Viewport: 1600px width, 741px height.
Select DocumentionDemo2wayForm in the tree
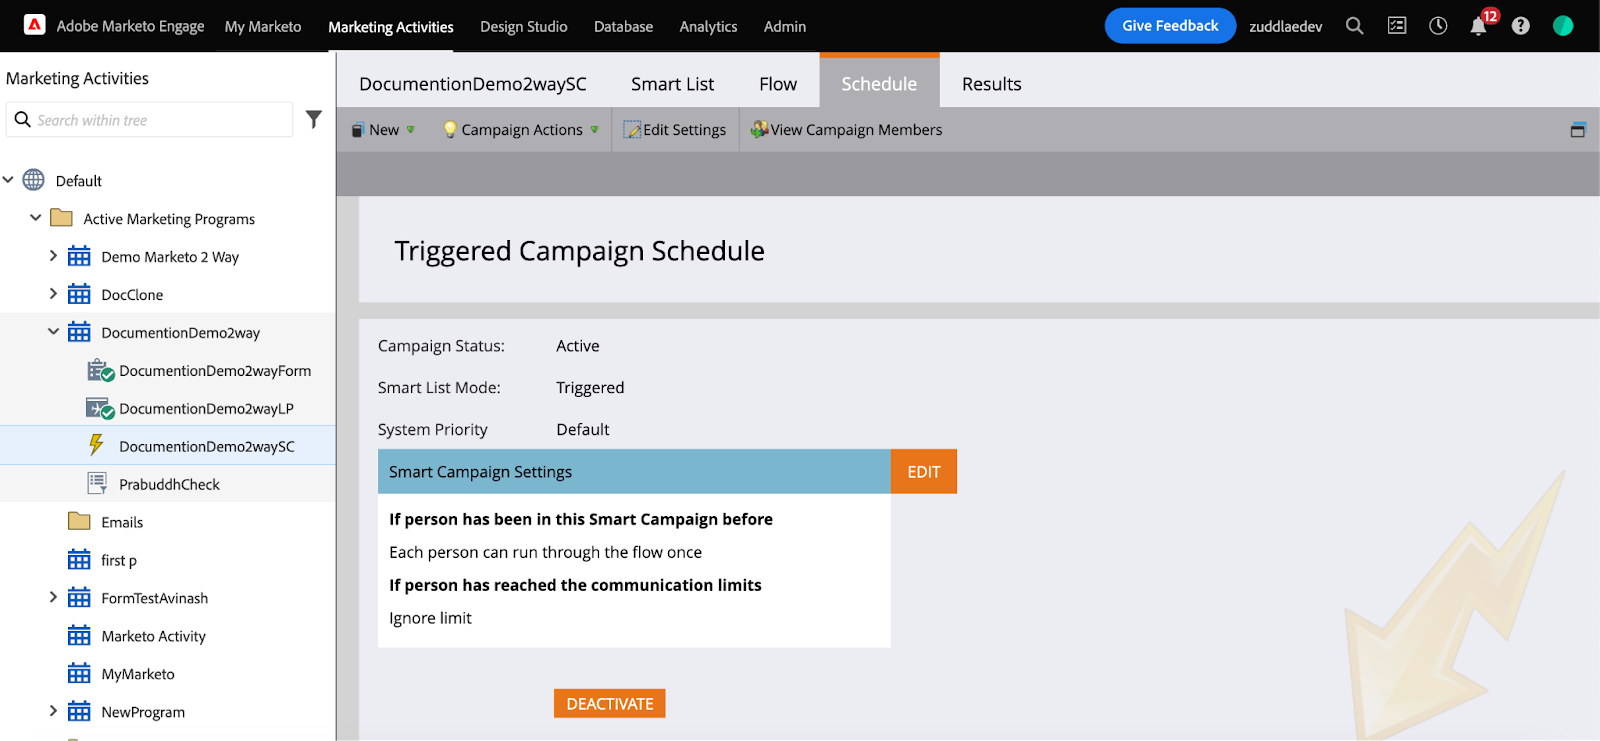(215, 370)
